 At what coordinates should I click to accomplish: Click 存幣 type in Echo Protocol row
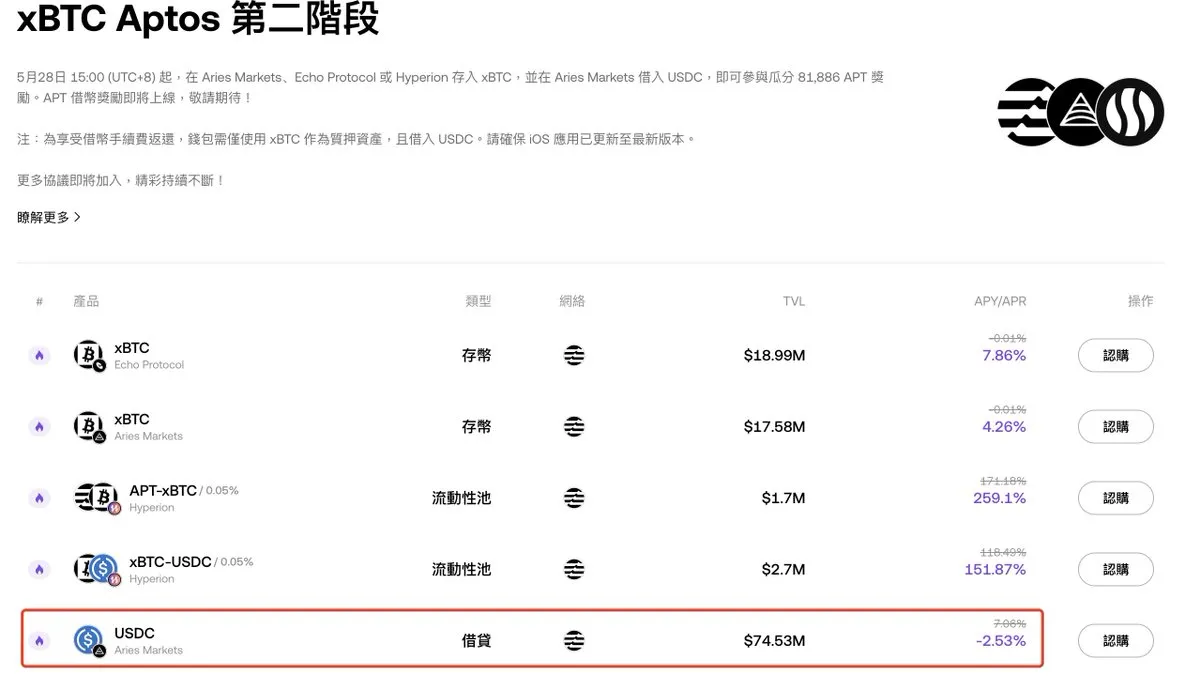(x=476, y=356)
